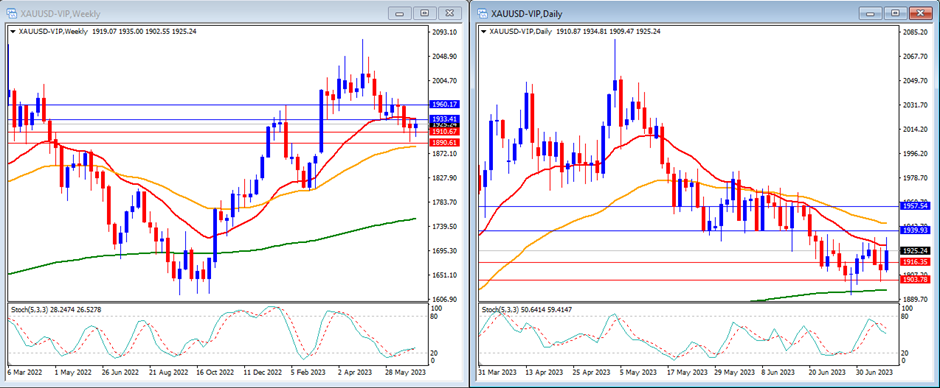
Task: Click the 6 Mar 2022 date on the time axis
Action: click(x=26, y=372)
